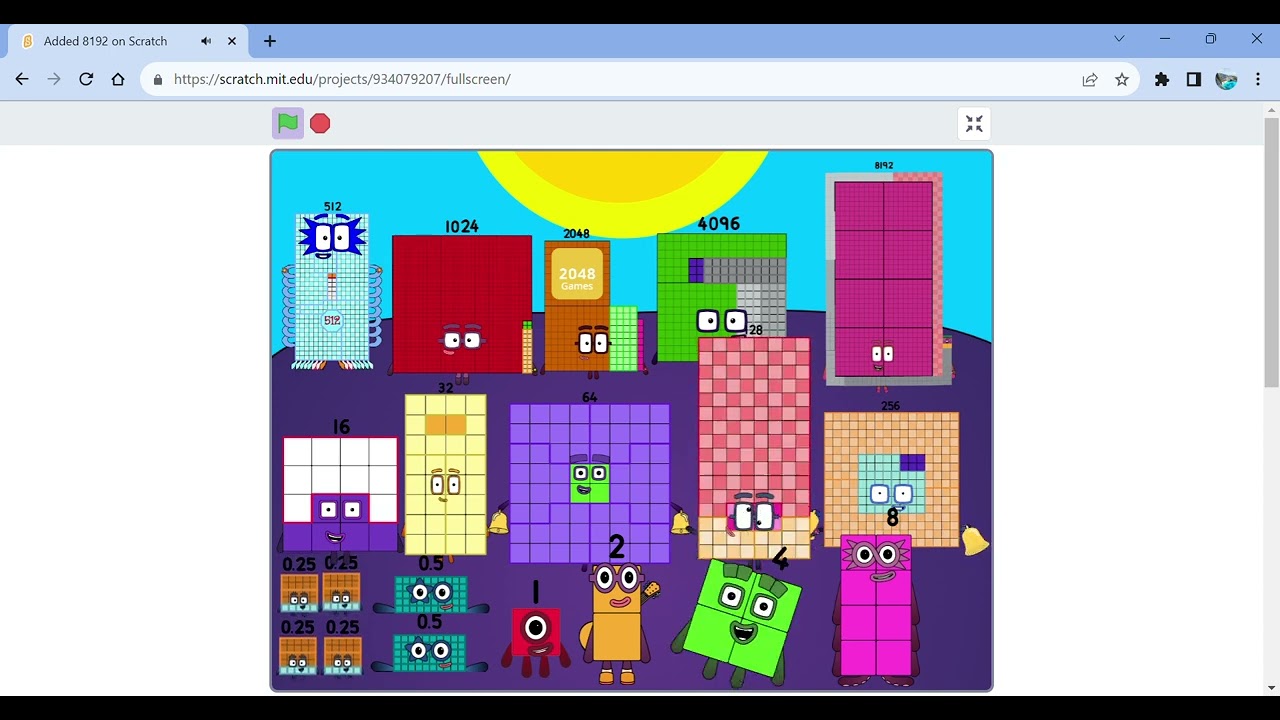Viewport: 1280px width, 720px height.
Task: Open the Extensions puzzle icon
Action: (x=1162, y=79)
